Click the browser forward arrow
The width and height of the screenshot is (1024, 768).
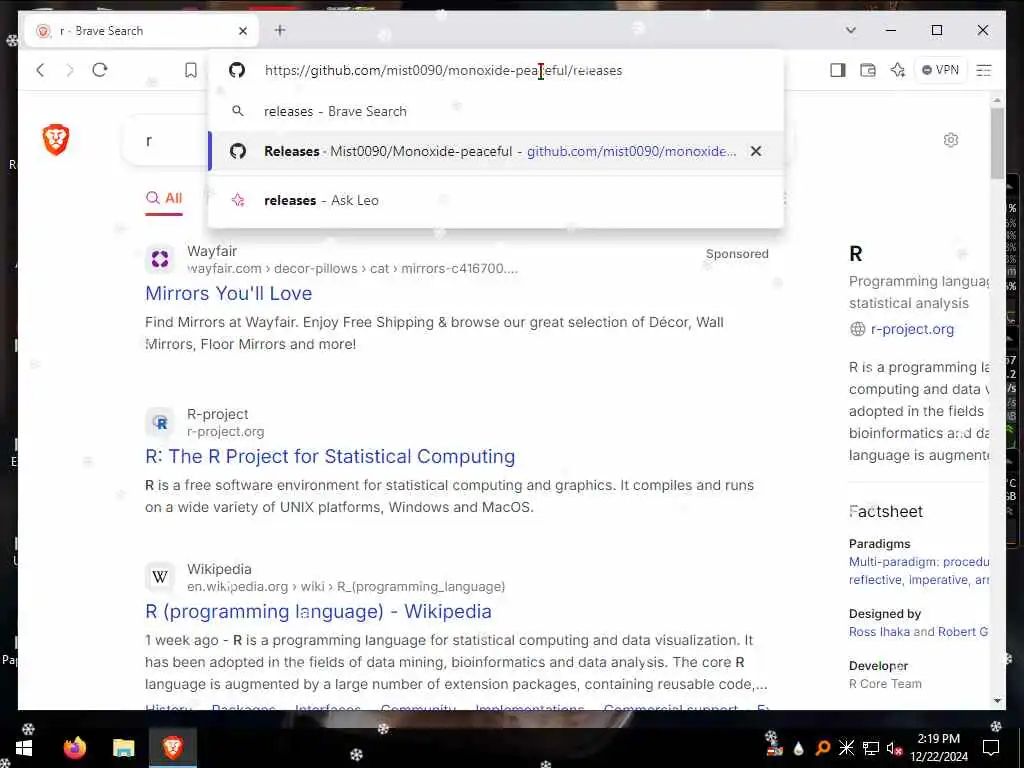tap(70, 70)
